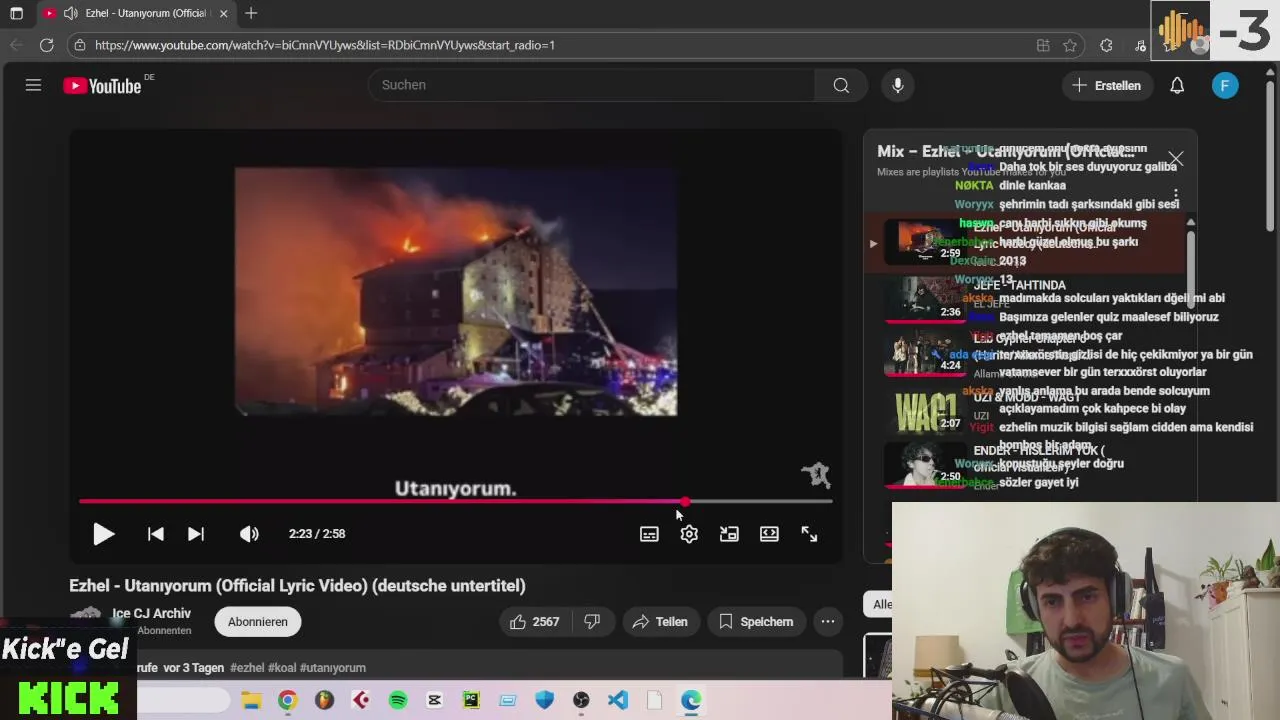Click the #utanıyorum hashtag
Image resolution: width=1280 pixels, height=720 pixels.
tap(333, 668)
